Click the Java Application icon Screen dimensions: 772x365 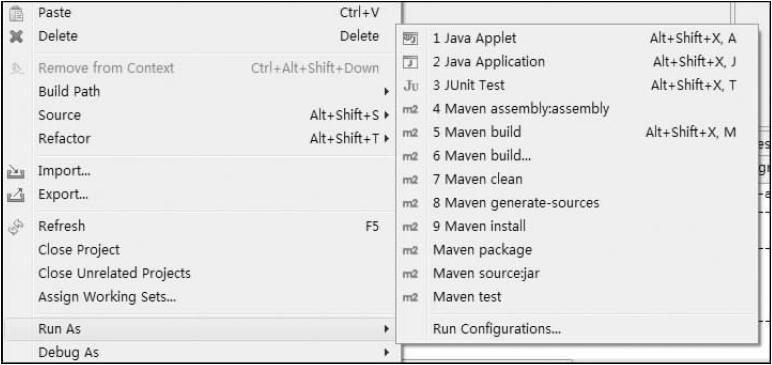click(x=410, y=62)
